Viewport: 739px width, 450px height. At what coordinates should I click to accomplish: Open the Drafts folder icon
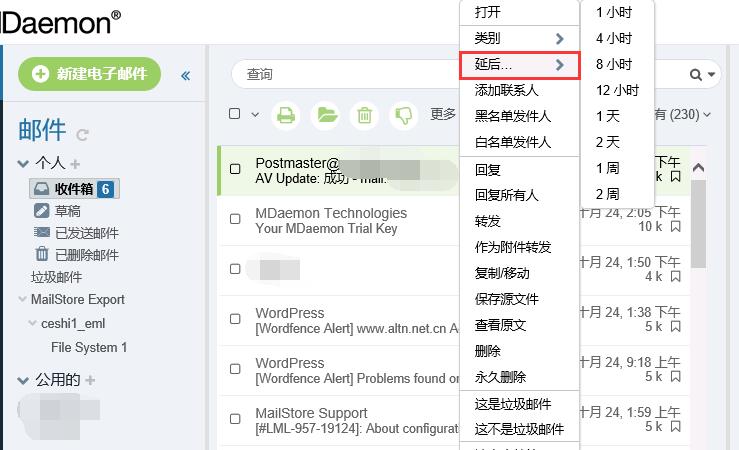point(41,211)
